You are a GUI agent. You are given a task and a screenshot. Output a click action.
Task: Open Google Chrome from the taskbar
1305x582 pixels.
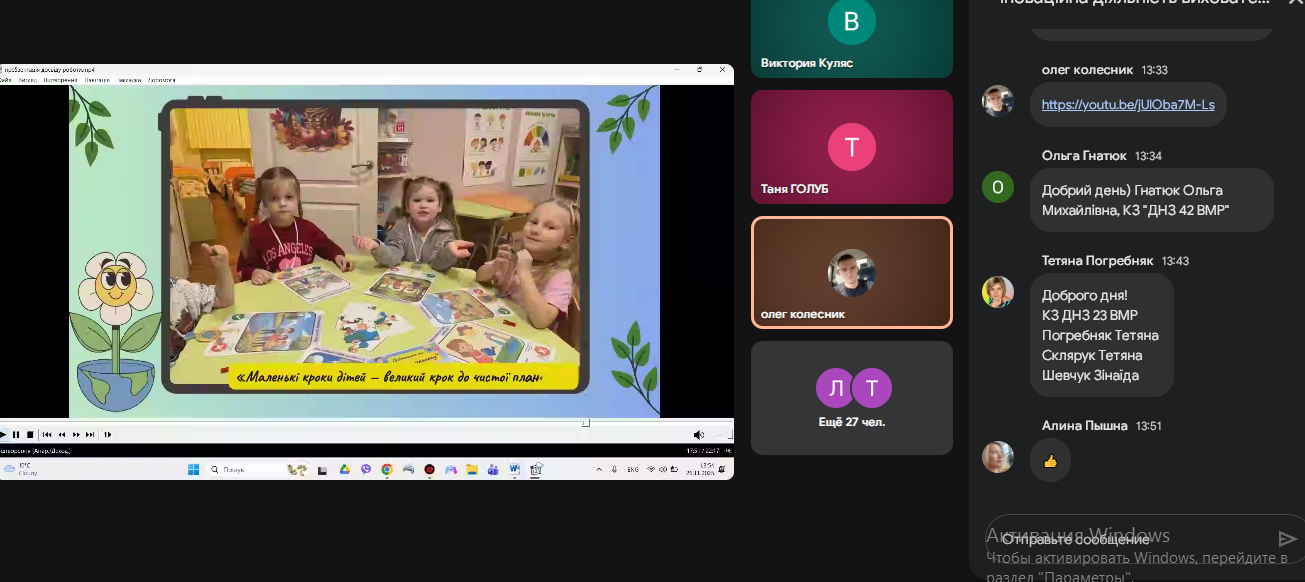387,469
